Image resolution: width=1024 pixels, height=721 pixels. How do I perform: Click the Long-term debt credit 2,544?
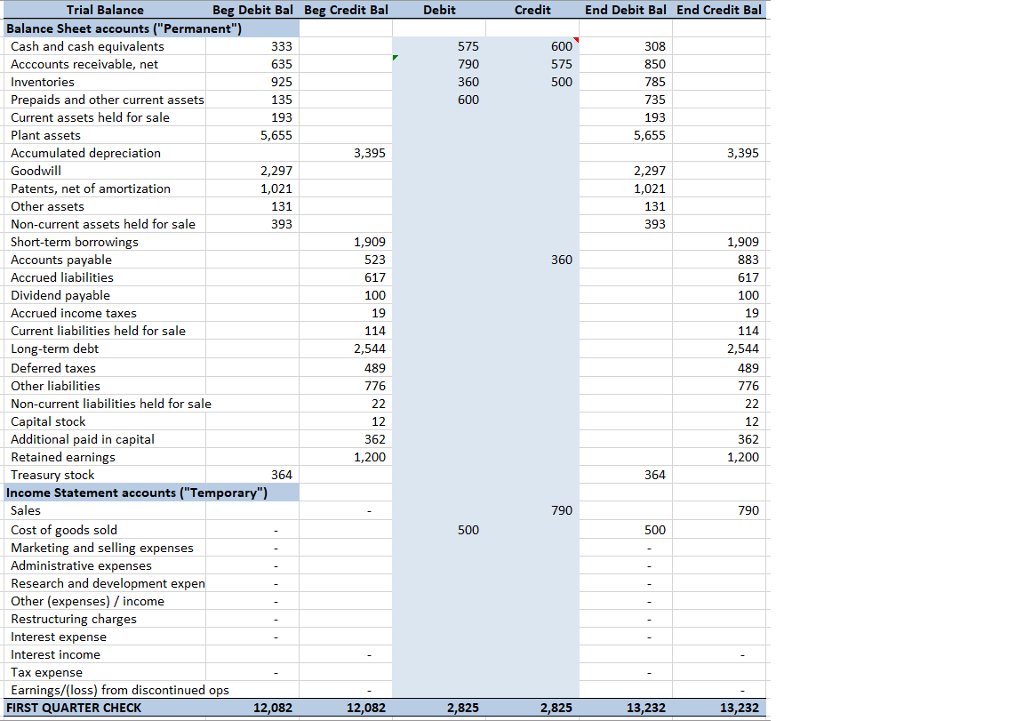[x=370, y=348]
